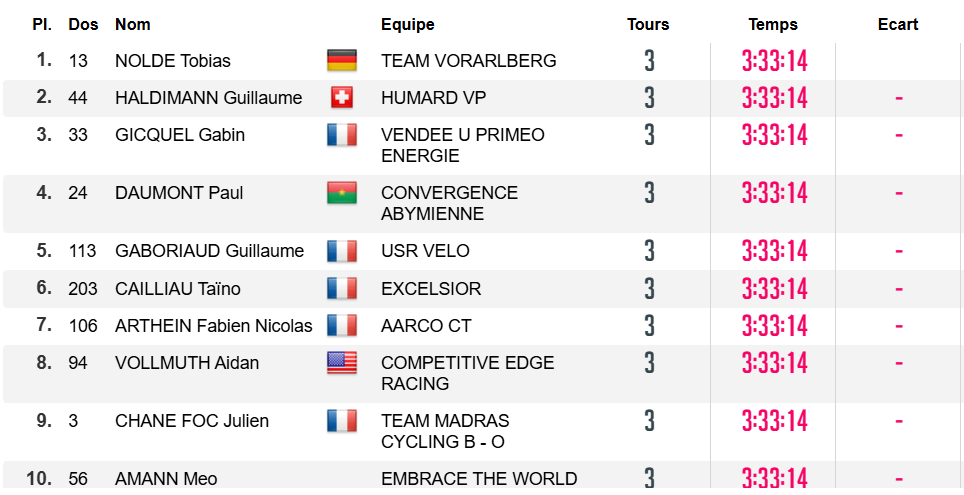Click the German flag beside NOLDE Tobias

tap(342, 61)
